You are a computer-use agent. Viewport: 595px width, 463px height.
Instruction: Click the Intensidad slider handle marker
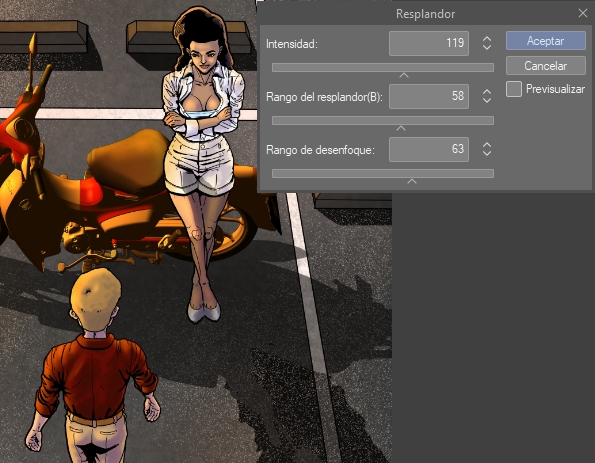coord(404,76)
